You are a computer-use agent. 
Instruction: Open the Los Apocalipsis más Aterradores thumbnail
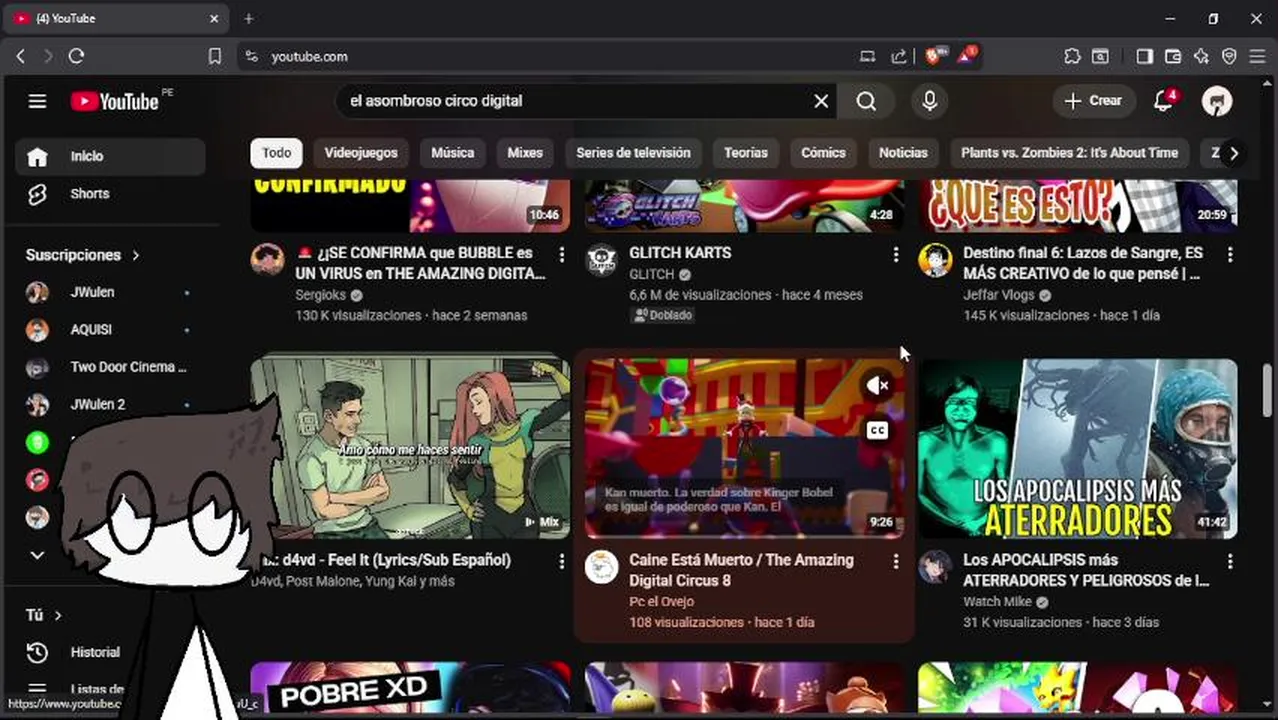(x=1078, y=449)
